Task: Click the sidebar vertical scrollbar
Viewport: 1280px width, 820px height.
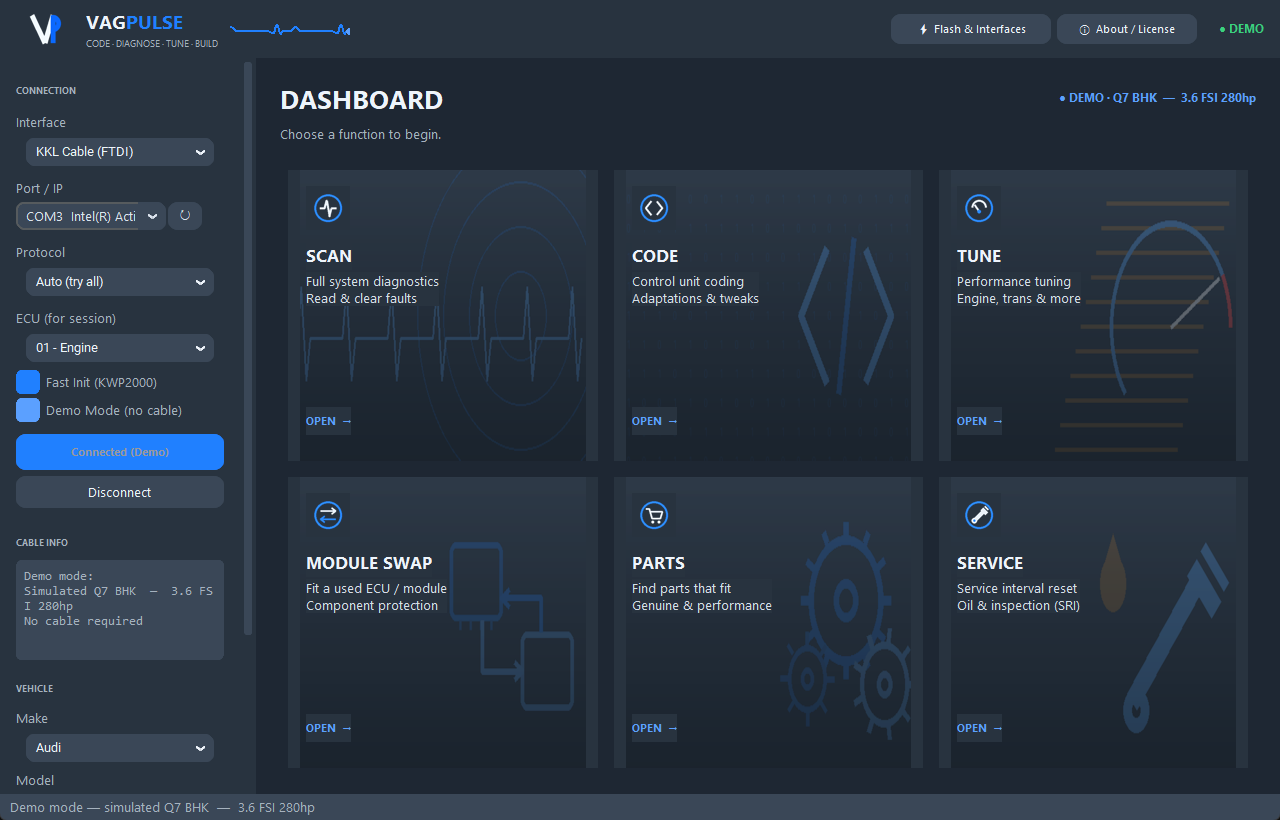Action: pos(248,348)
